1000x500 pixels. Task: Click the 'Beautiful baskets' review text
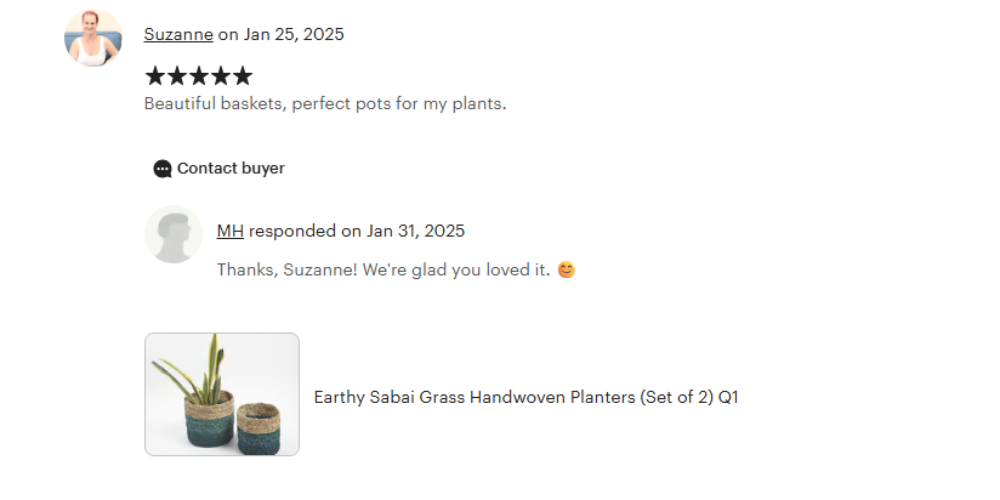pos(325,103)
